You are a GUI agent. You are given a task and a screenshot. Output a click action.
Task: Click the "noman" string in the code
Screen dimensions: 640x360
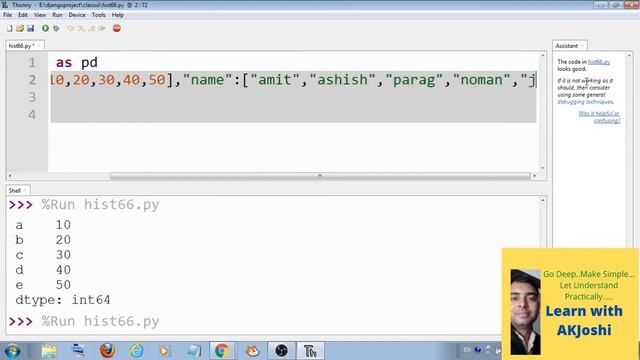(482, 80)
